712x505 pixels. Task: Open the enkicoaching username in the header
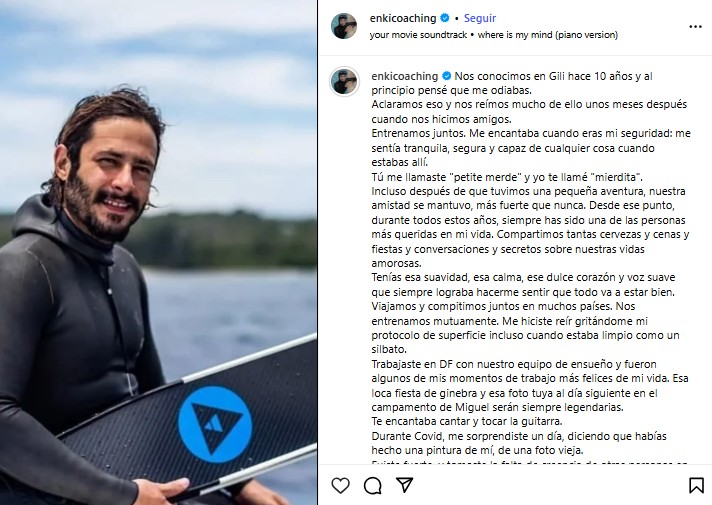click(x=403, y=18)
